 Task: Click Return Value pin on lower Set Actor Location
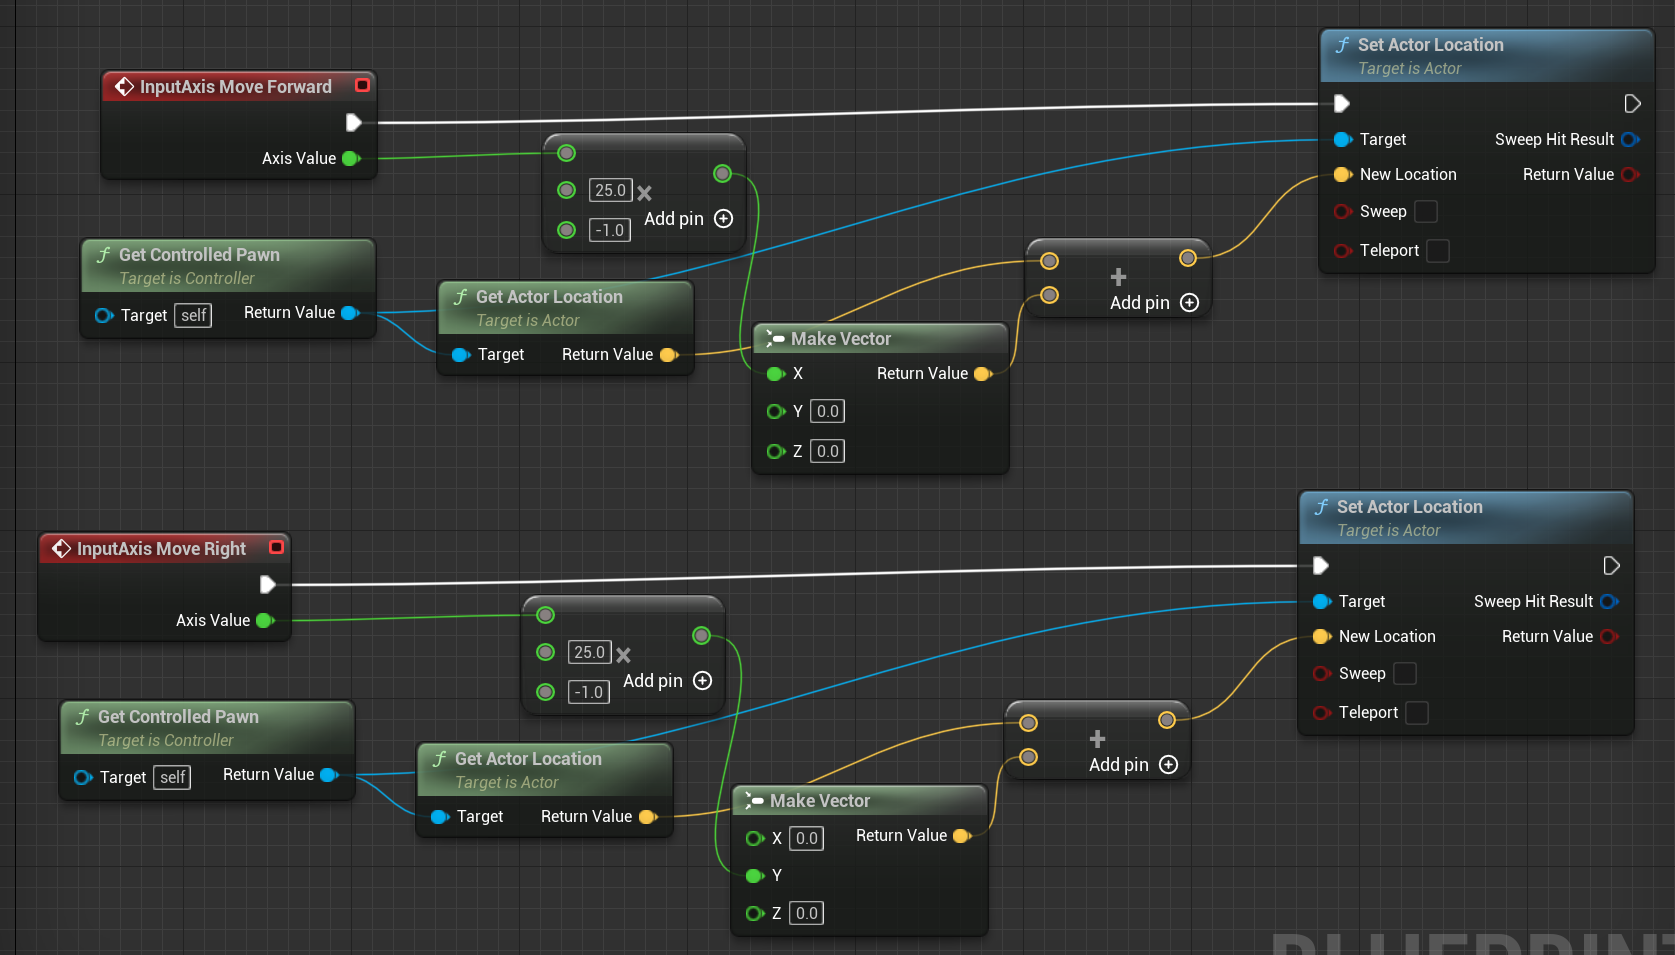(1609, 637)
